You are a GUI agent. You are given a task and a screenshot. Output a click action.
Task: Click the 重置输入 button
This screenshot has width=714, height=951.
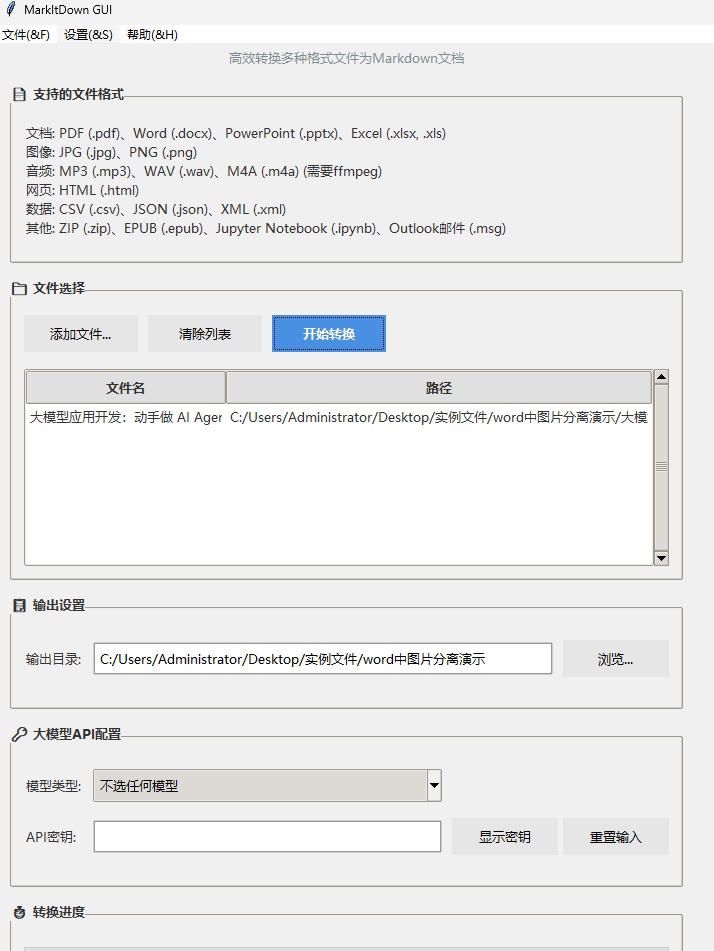tap(616, 837)
